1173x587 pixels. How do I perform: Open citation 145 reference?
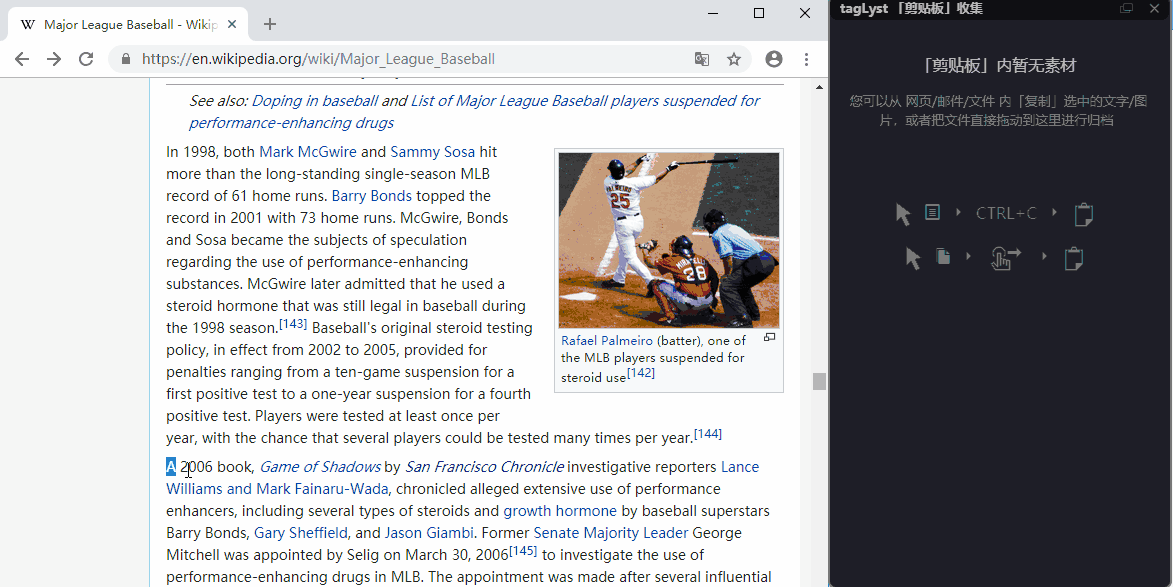tap(523, 551)
